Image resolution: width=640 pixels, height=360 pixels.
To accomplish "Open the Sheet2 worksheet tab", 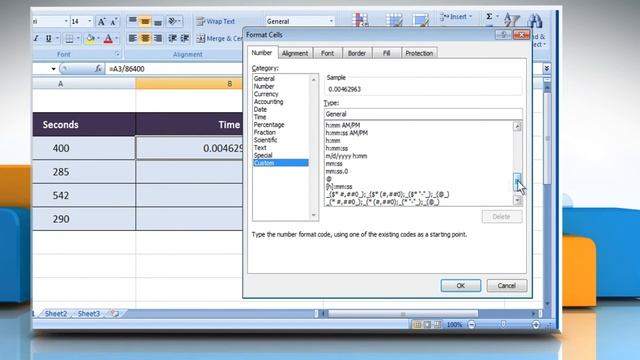I will tap(56, 314).
